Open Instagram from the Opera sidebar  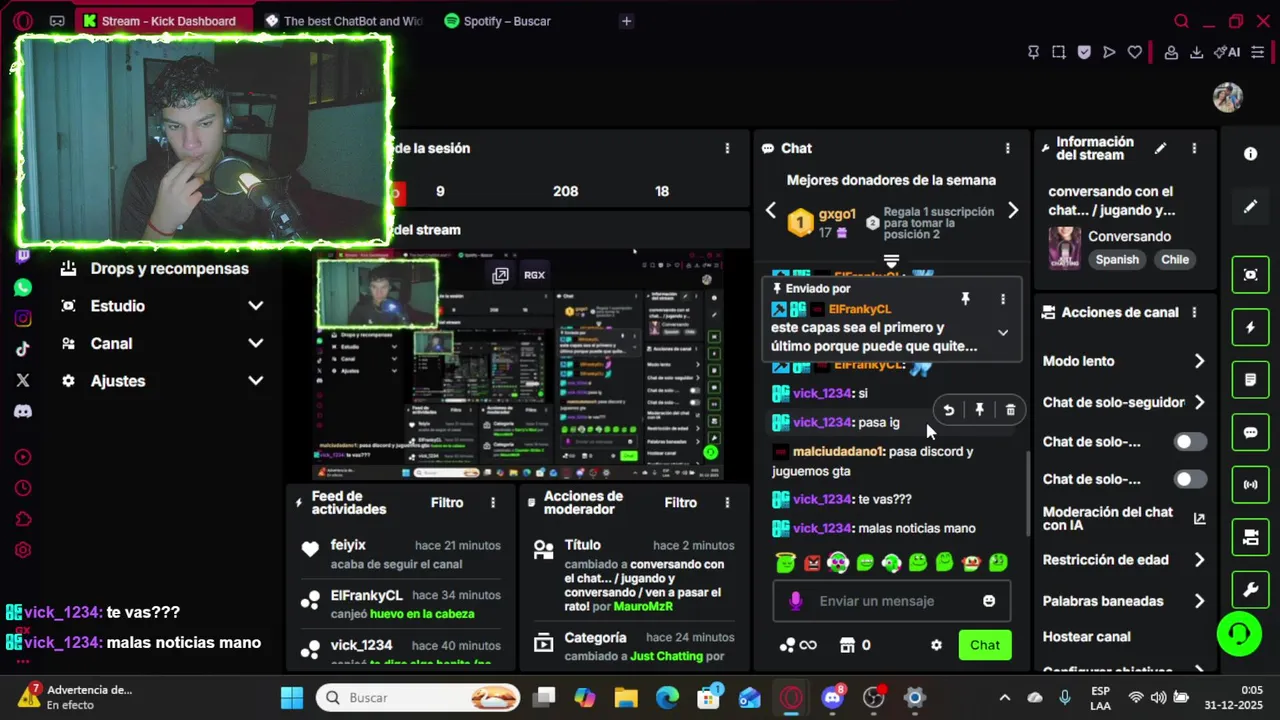point(23,319)
